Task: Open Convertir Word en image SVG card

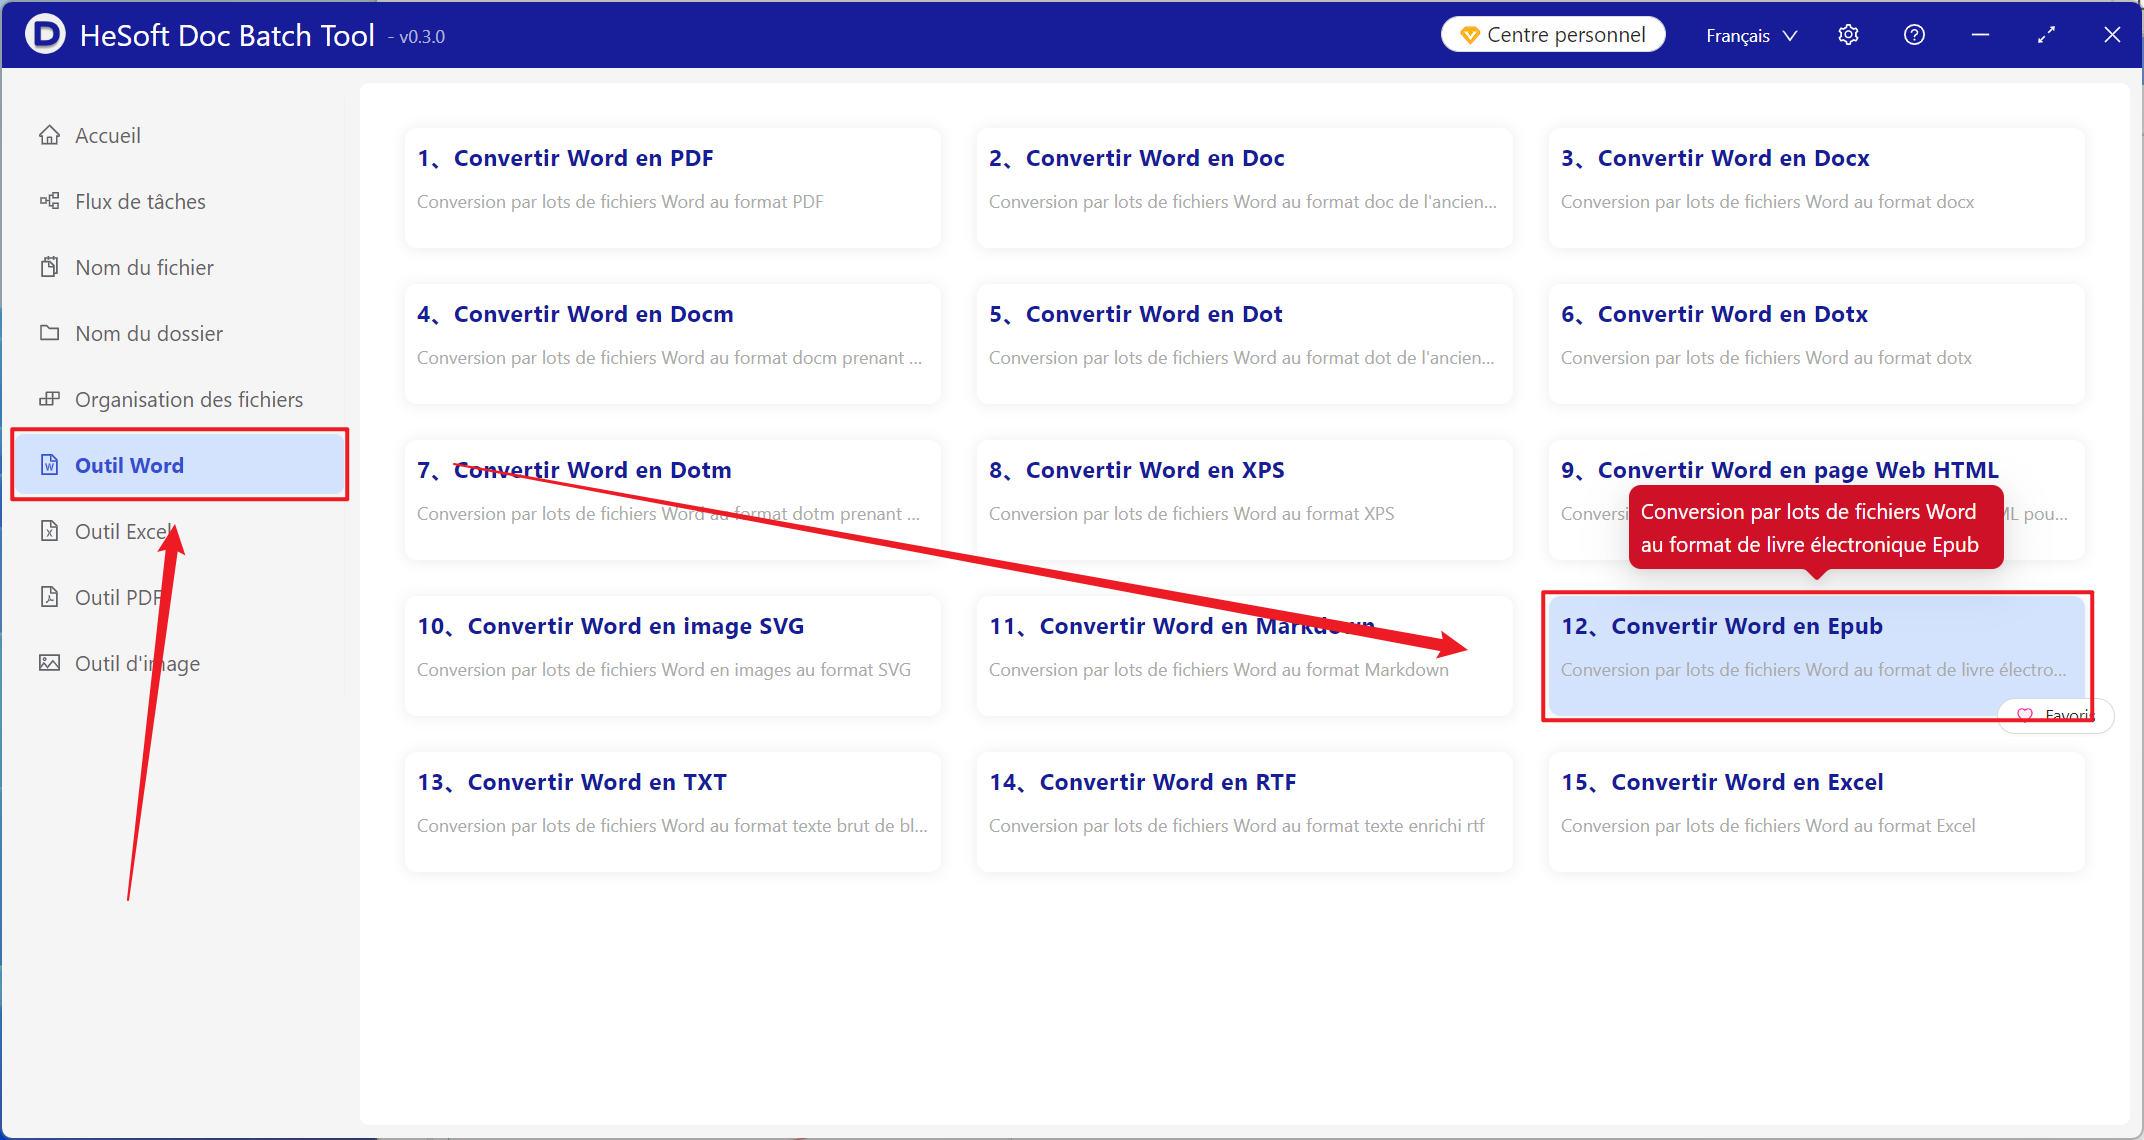Action: pos(672,655)
